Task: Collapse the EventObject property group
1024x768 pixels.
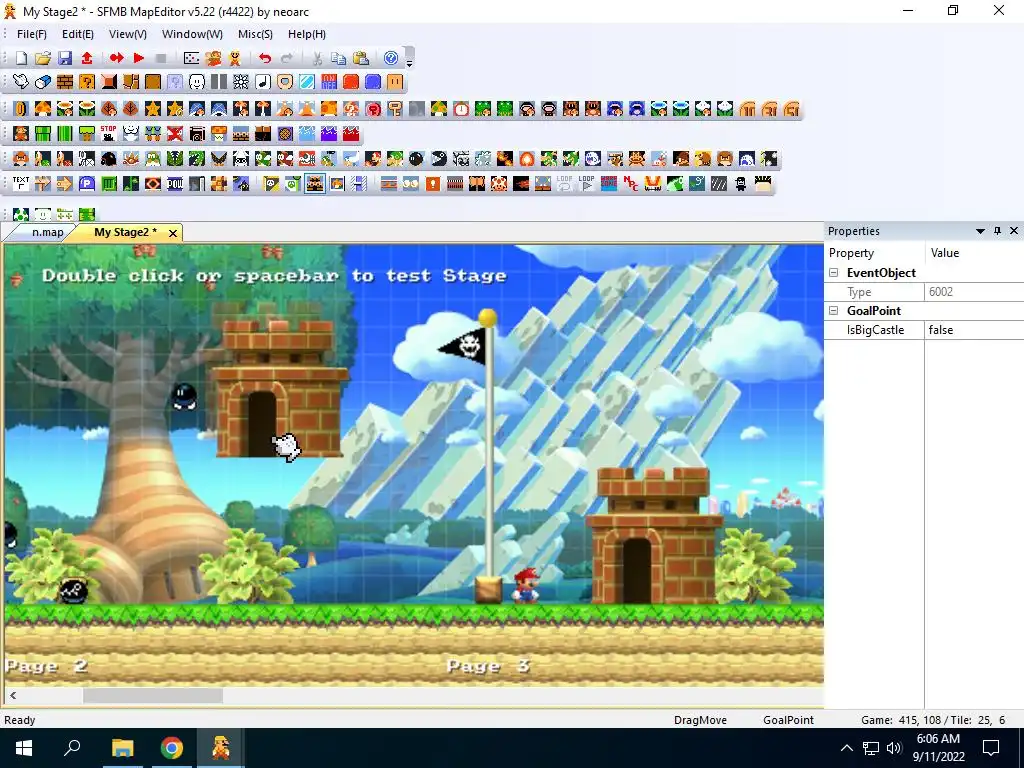Action: point(833,273)
